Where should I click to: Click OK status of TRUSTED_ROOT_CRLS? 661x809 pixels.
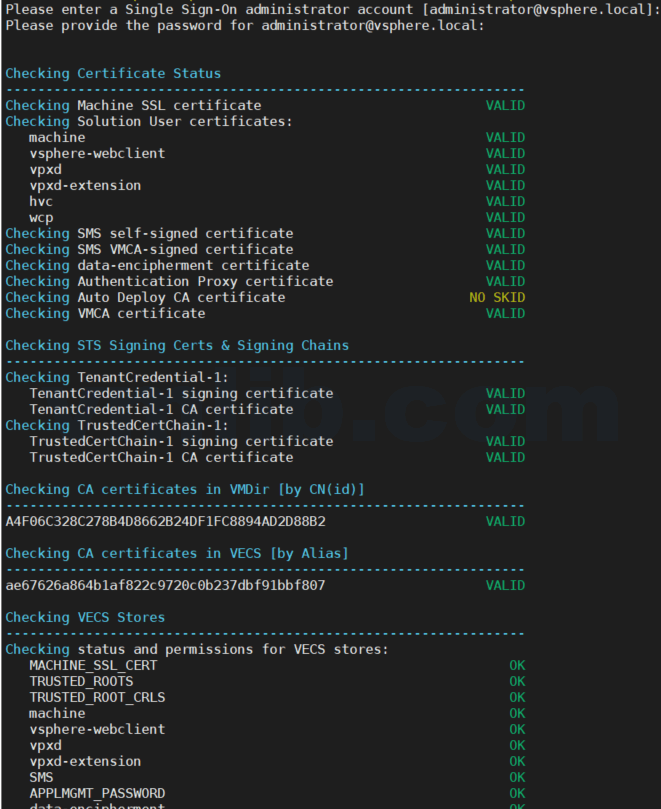[517, 697]
